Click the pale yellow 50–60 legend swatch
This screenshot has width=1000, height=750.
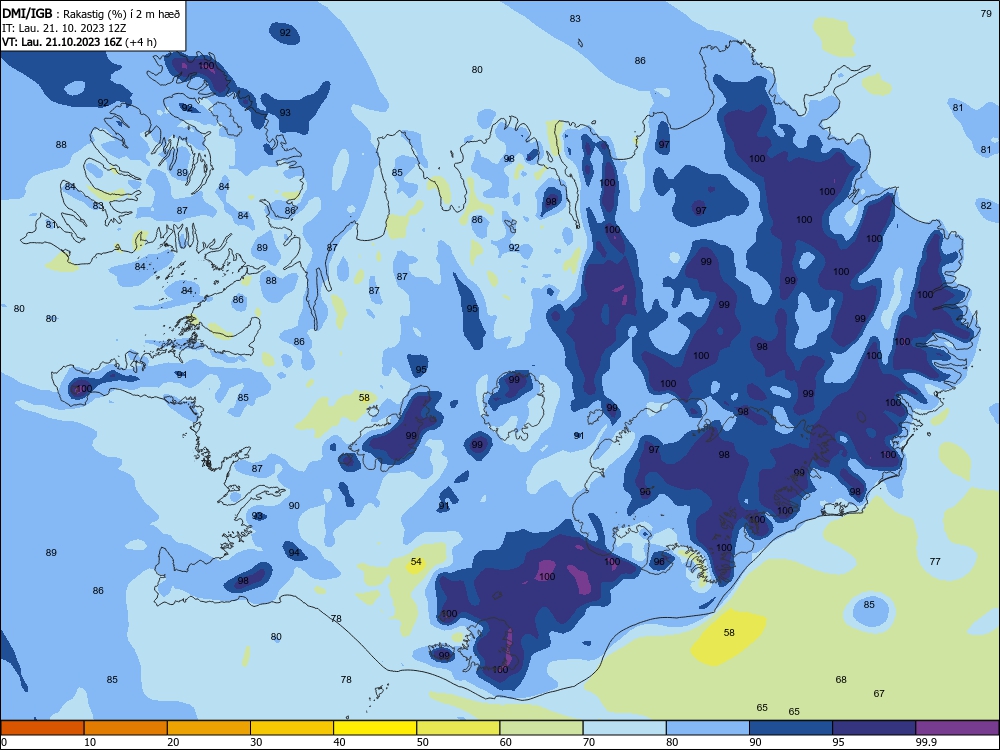458,728
